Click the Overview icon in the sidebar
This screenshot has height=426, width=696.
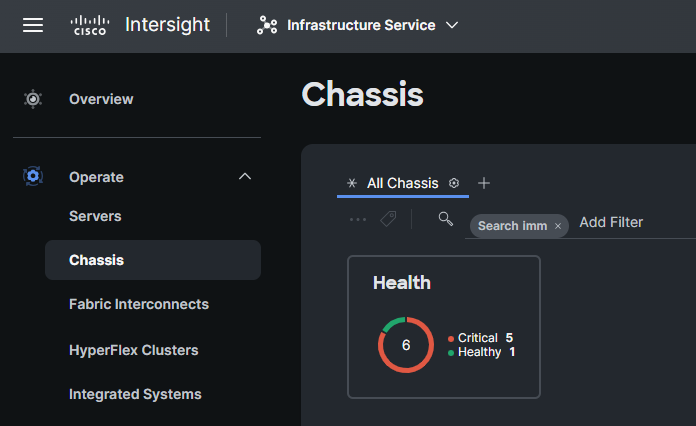point(33,99)
